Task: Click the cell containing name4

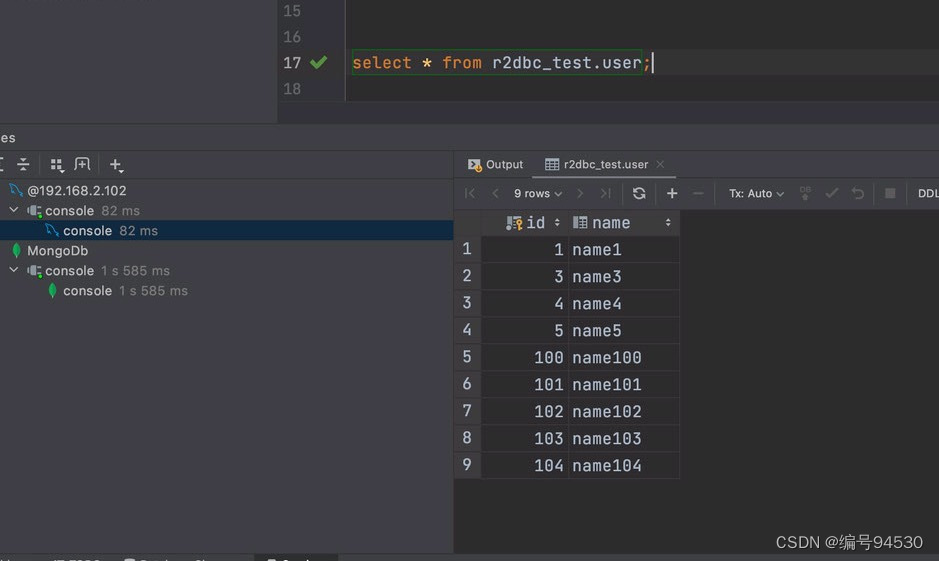Action: click(623, 304)
